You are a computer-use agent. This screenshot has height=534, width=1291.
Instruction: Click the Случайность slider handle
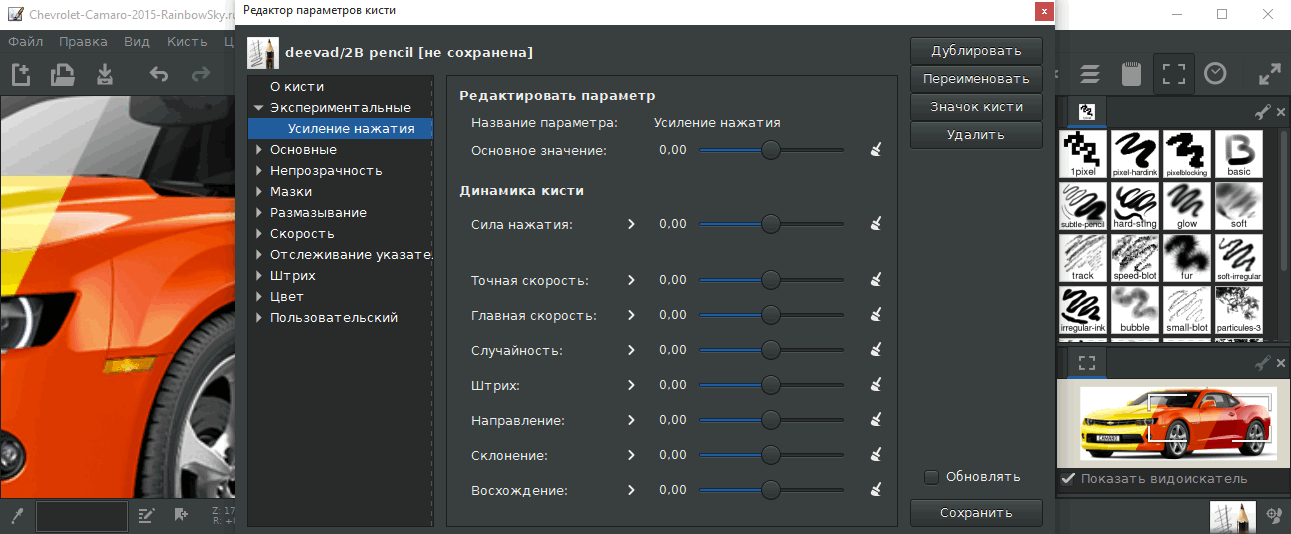[770, 350]
